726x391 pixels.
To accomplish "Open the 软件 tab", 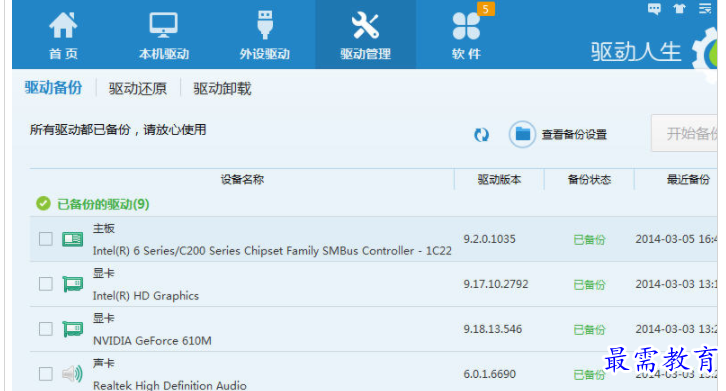I will pyautogui.click(x=466, y=35).
